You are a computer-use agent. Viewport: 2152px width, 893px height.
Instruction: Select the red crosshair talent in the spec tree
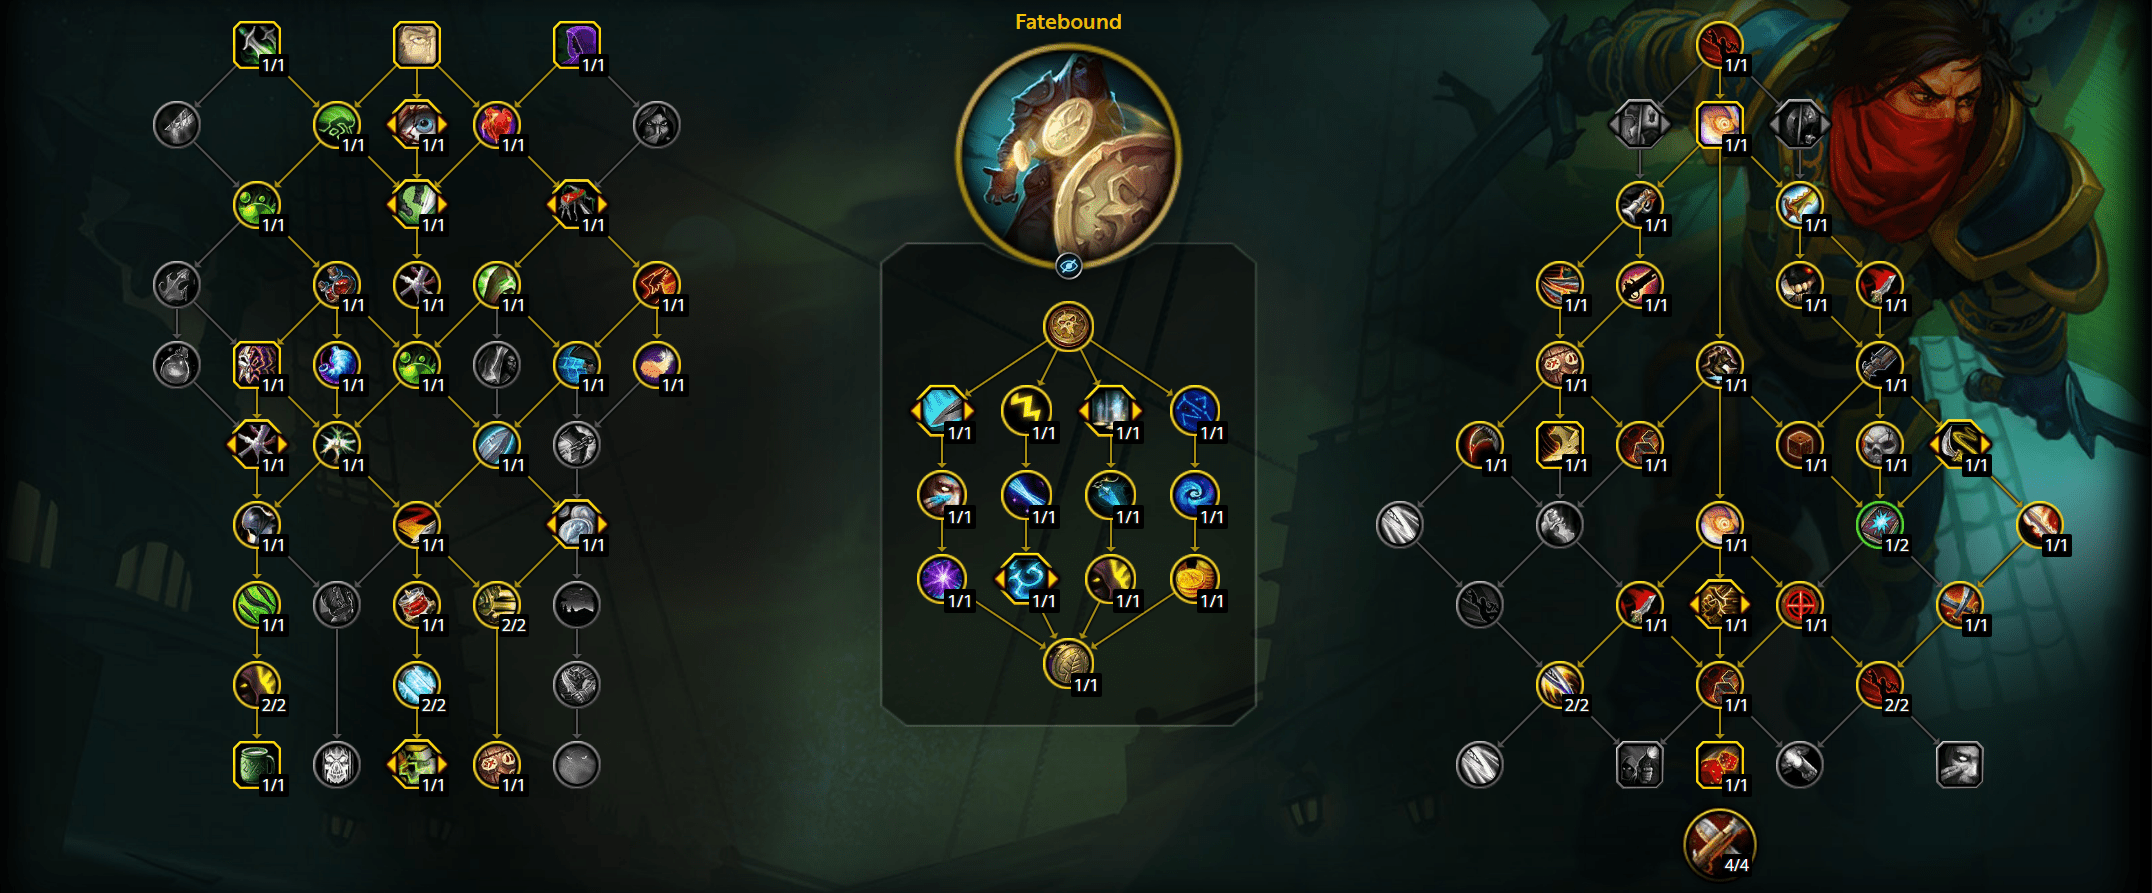1800,605
